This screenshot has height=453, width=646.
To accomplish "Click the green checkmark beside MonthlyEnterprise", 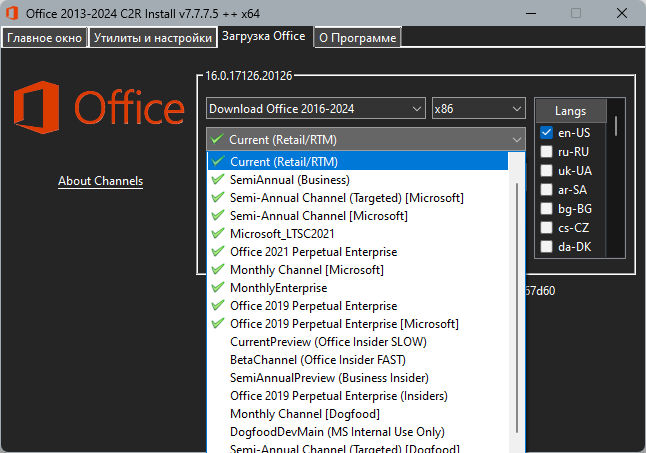I will (218, 287).
